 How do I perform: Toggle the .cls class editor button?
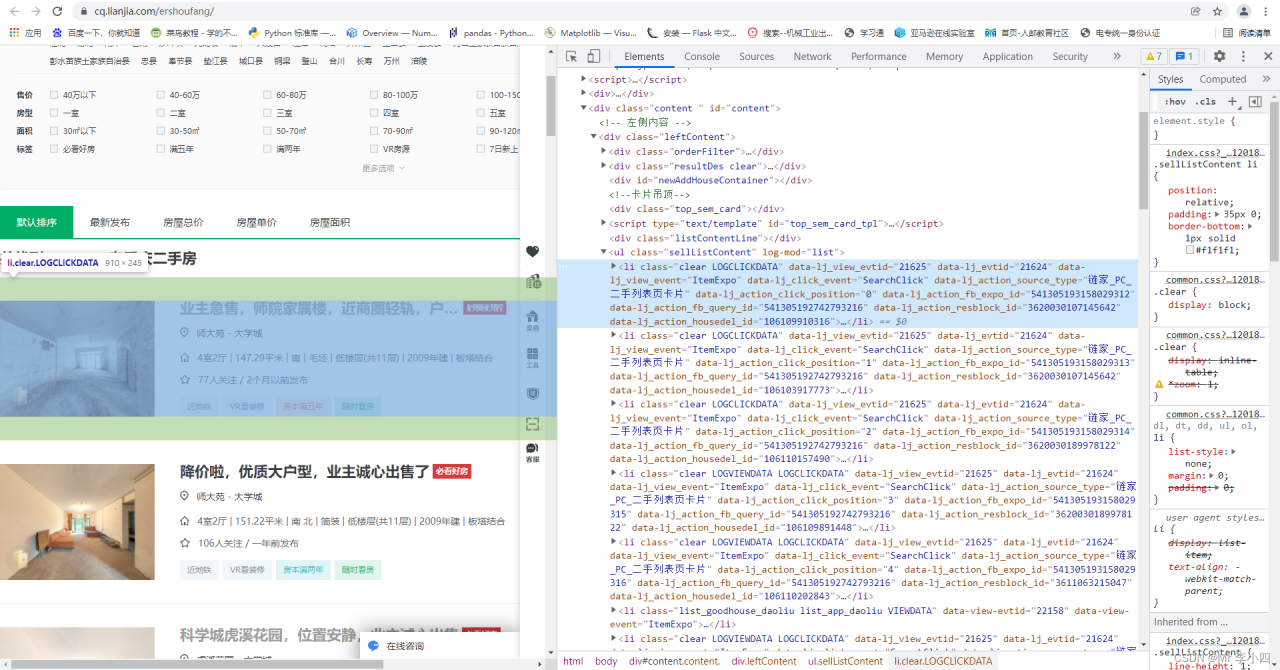1206,101
